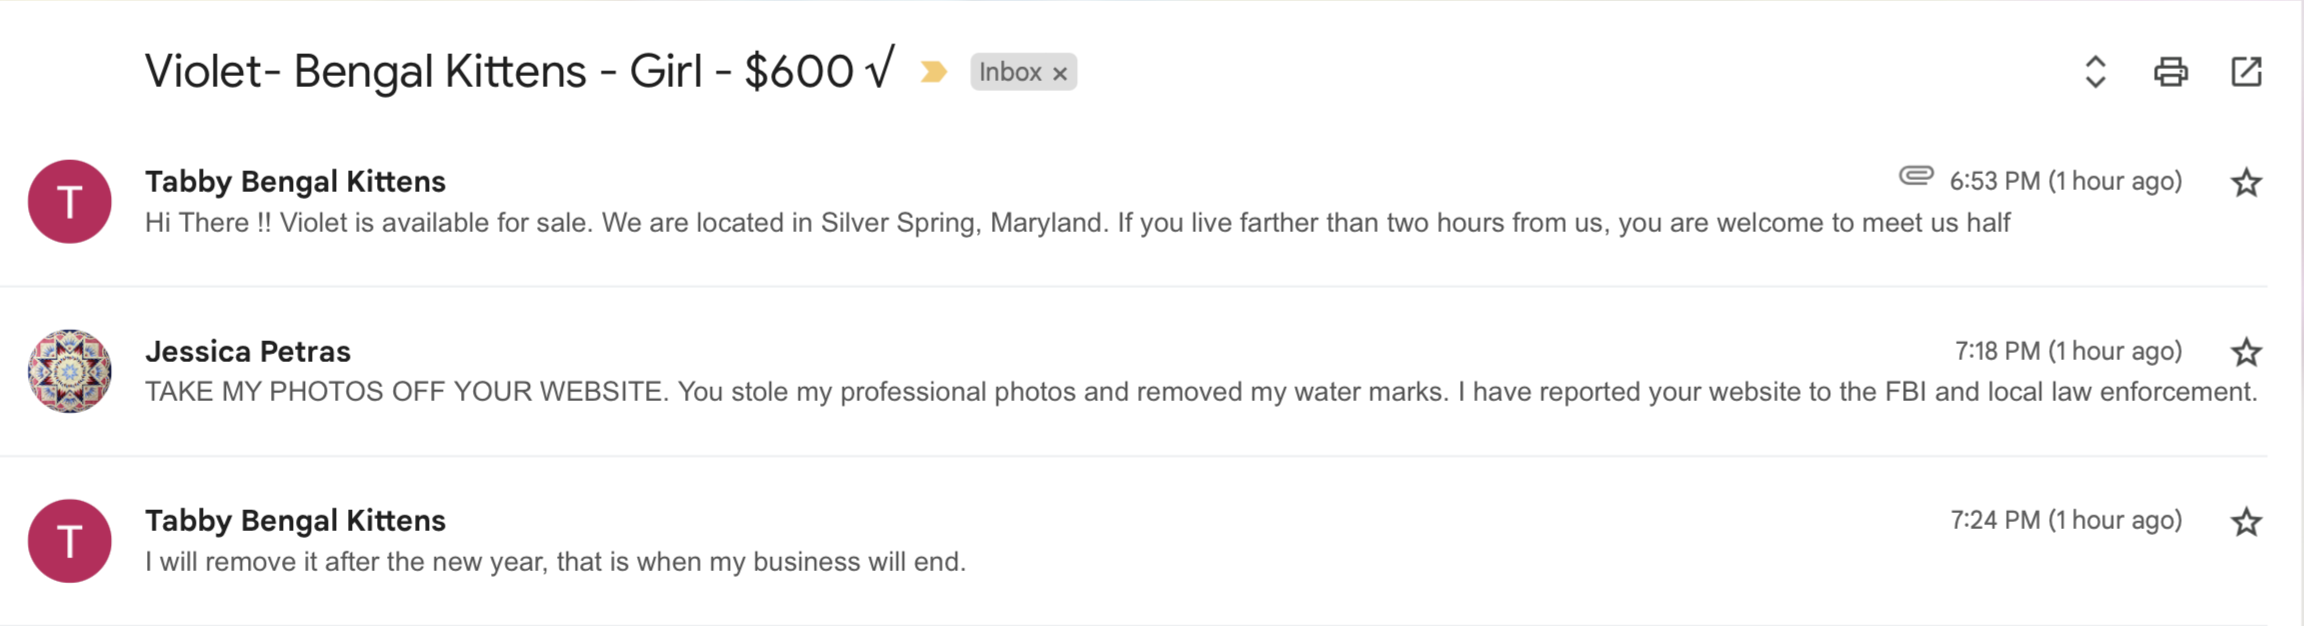Toggle the yellow importance marker
The image size is (2304, 626).
[933, 72]
